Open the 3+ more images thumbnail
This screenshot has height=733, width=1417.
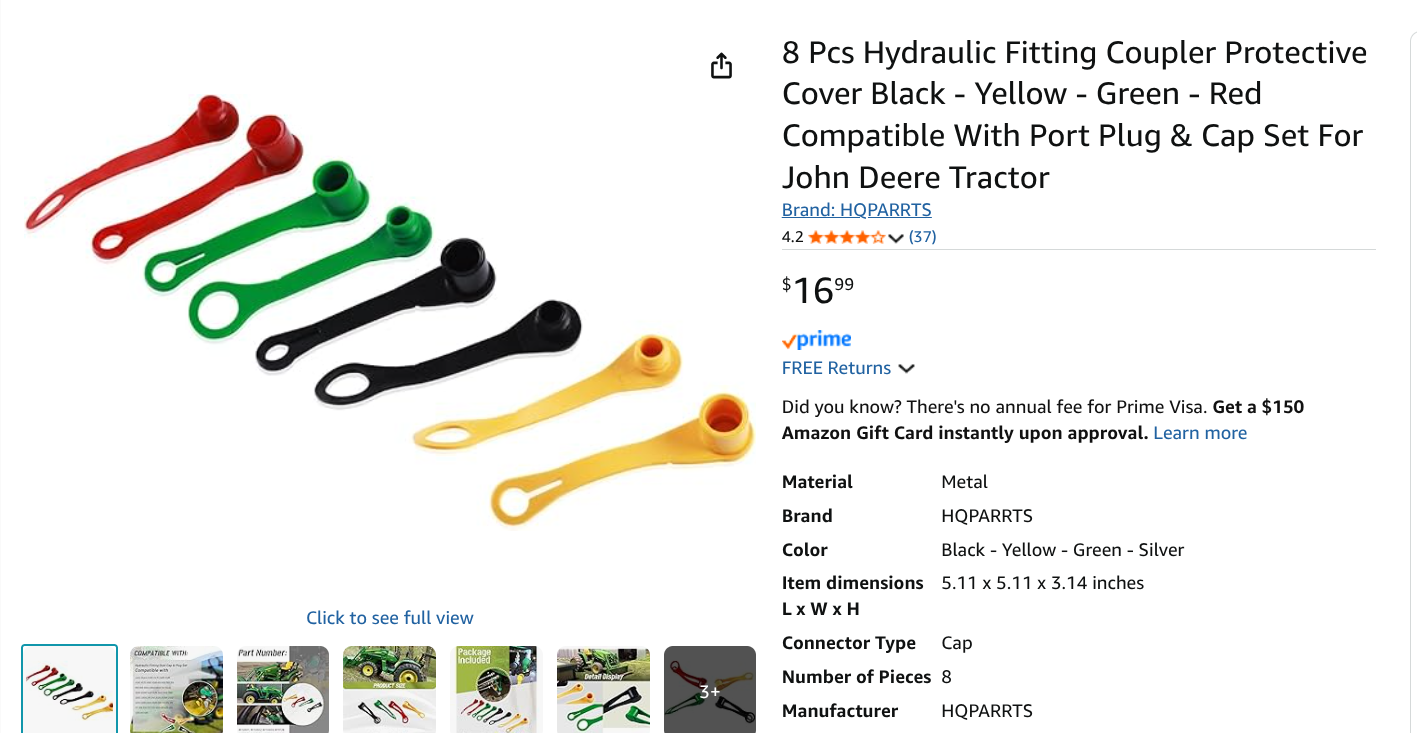tap(710, 690)
